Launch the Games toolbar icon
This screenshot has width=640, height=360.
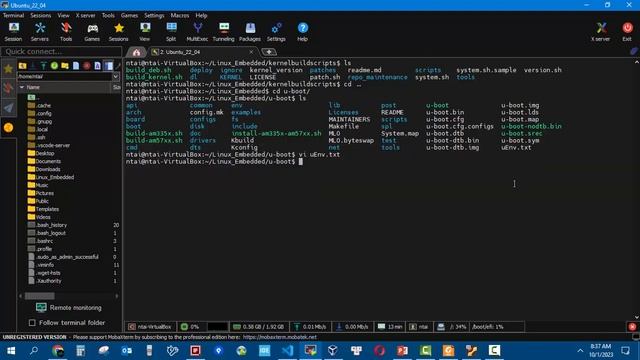[x=92, y=32]
